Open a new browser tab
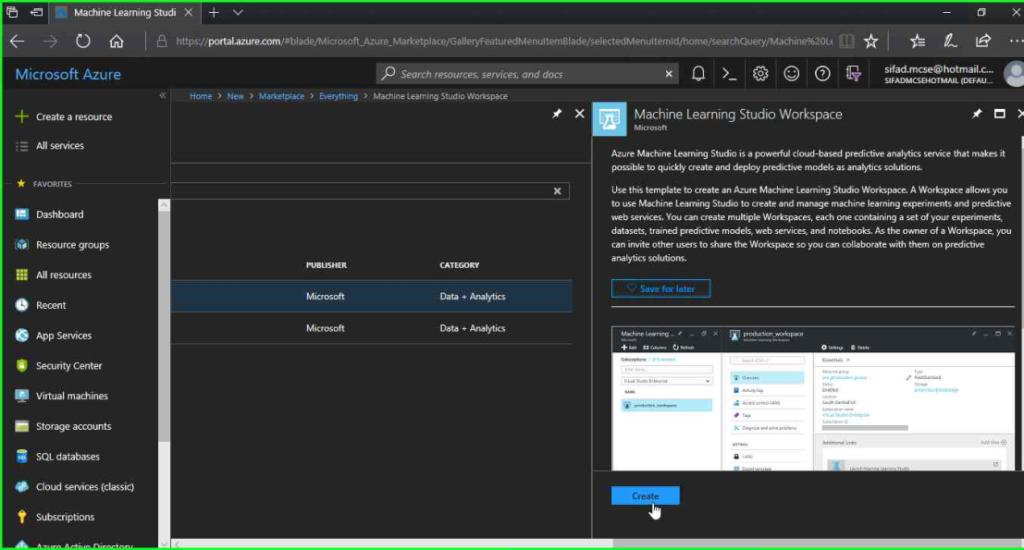Screen dimensions: 1024x550 [x=214, y=12]
